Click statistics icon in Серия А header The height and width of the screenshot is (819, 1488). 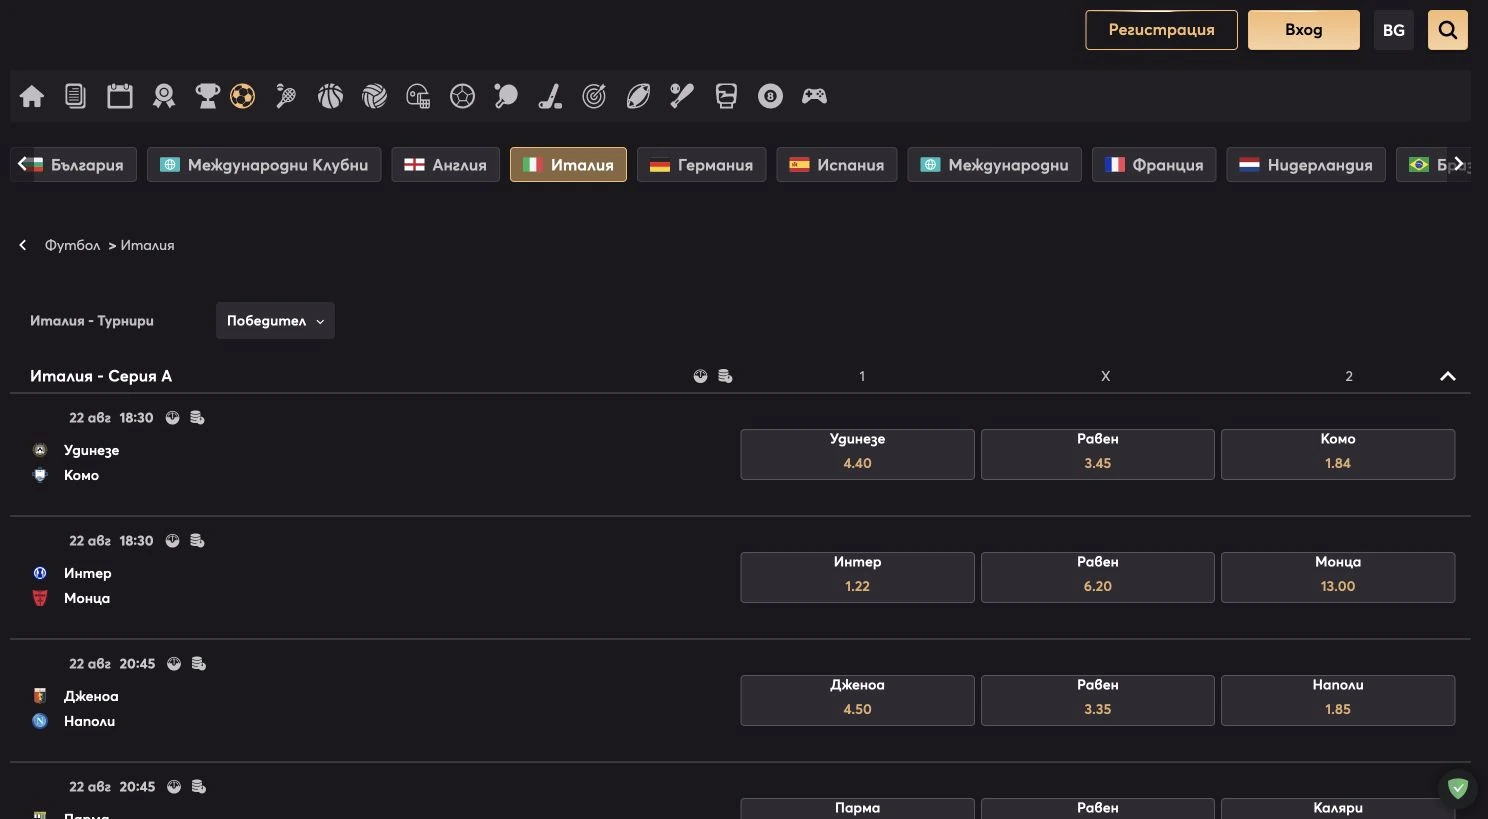point(700,376)
